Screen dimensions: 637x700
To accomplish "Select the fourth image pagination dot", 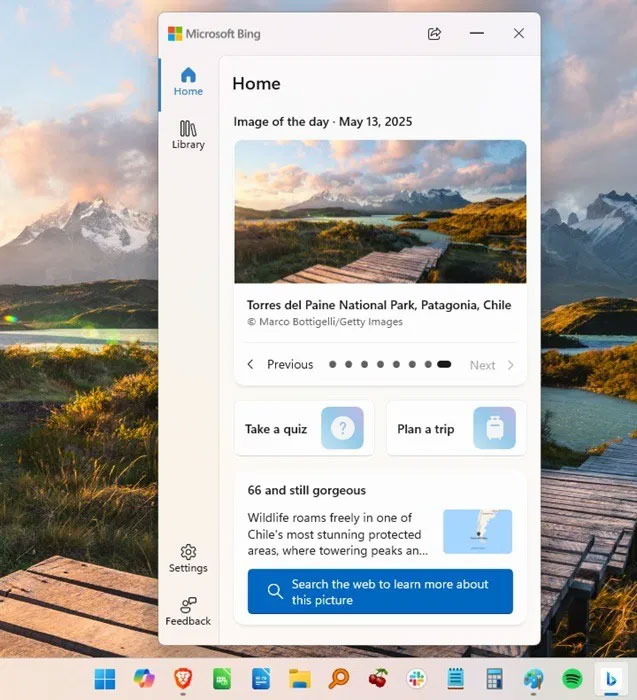I will pos(380,364).
